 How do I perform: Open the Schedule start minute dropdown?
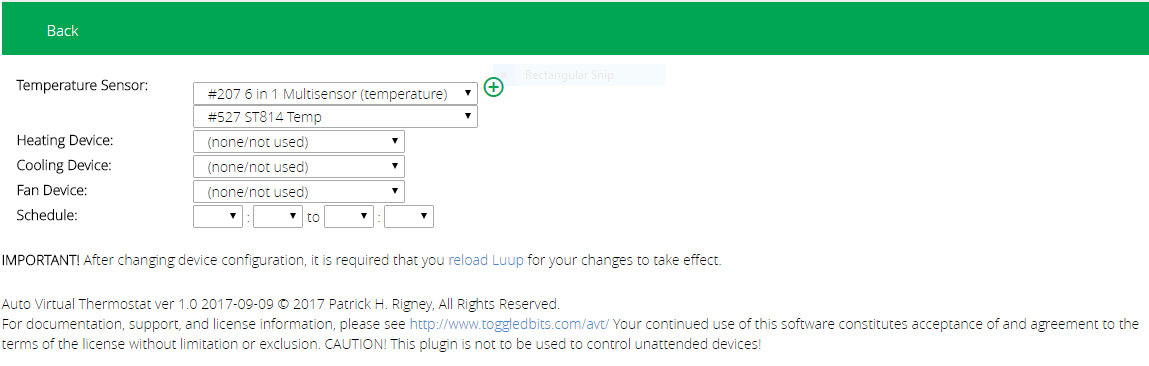point(278,216)
